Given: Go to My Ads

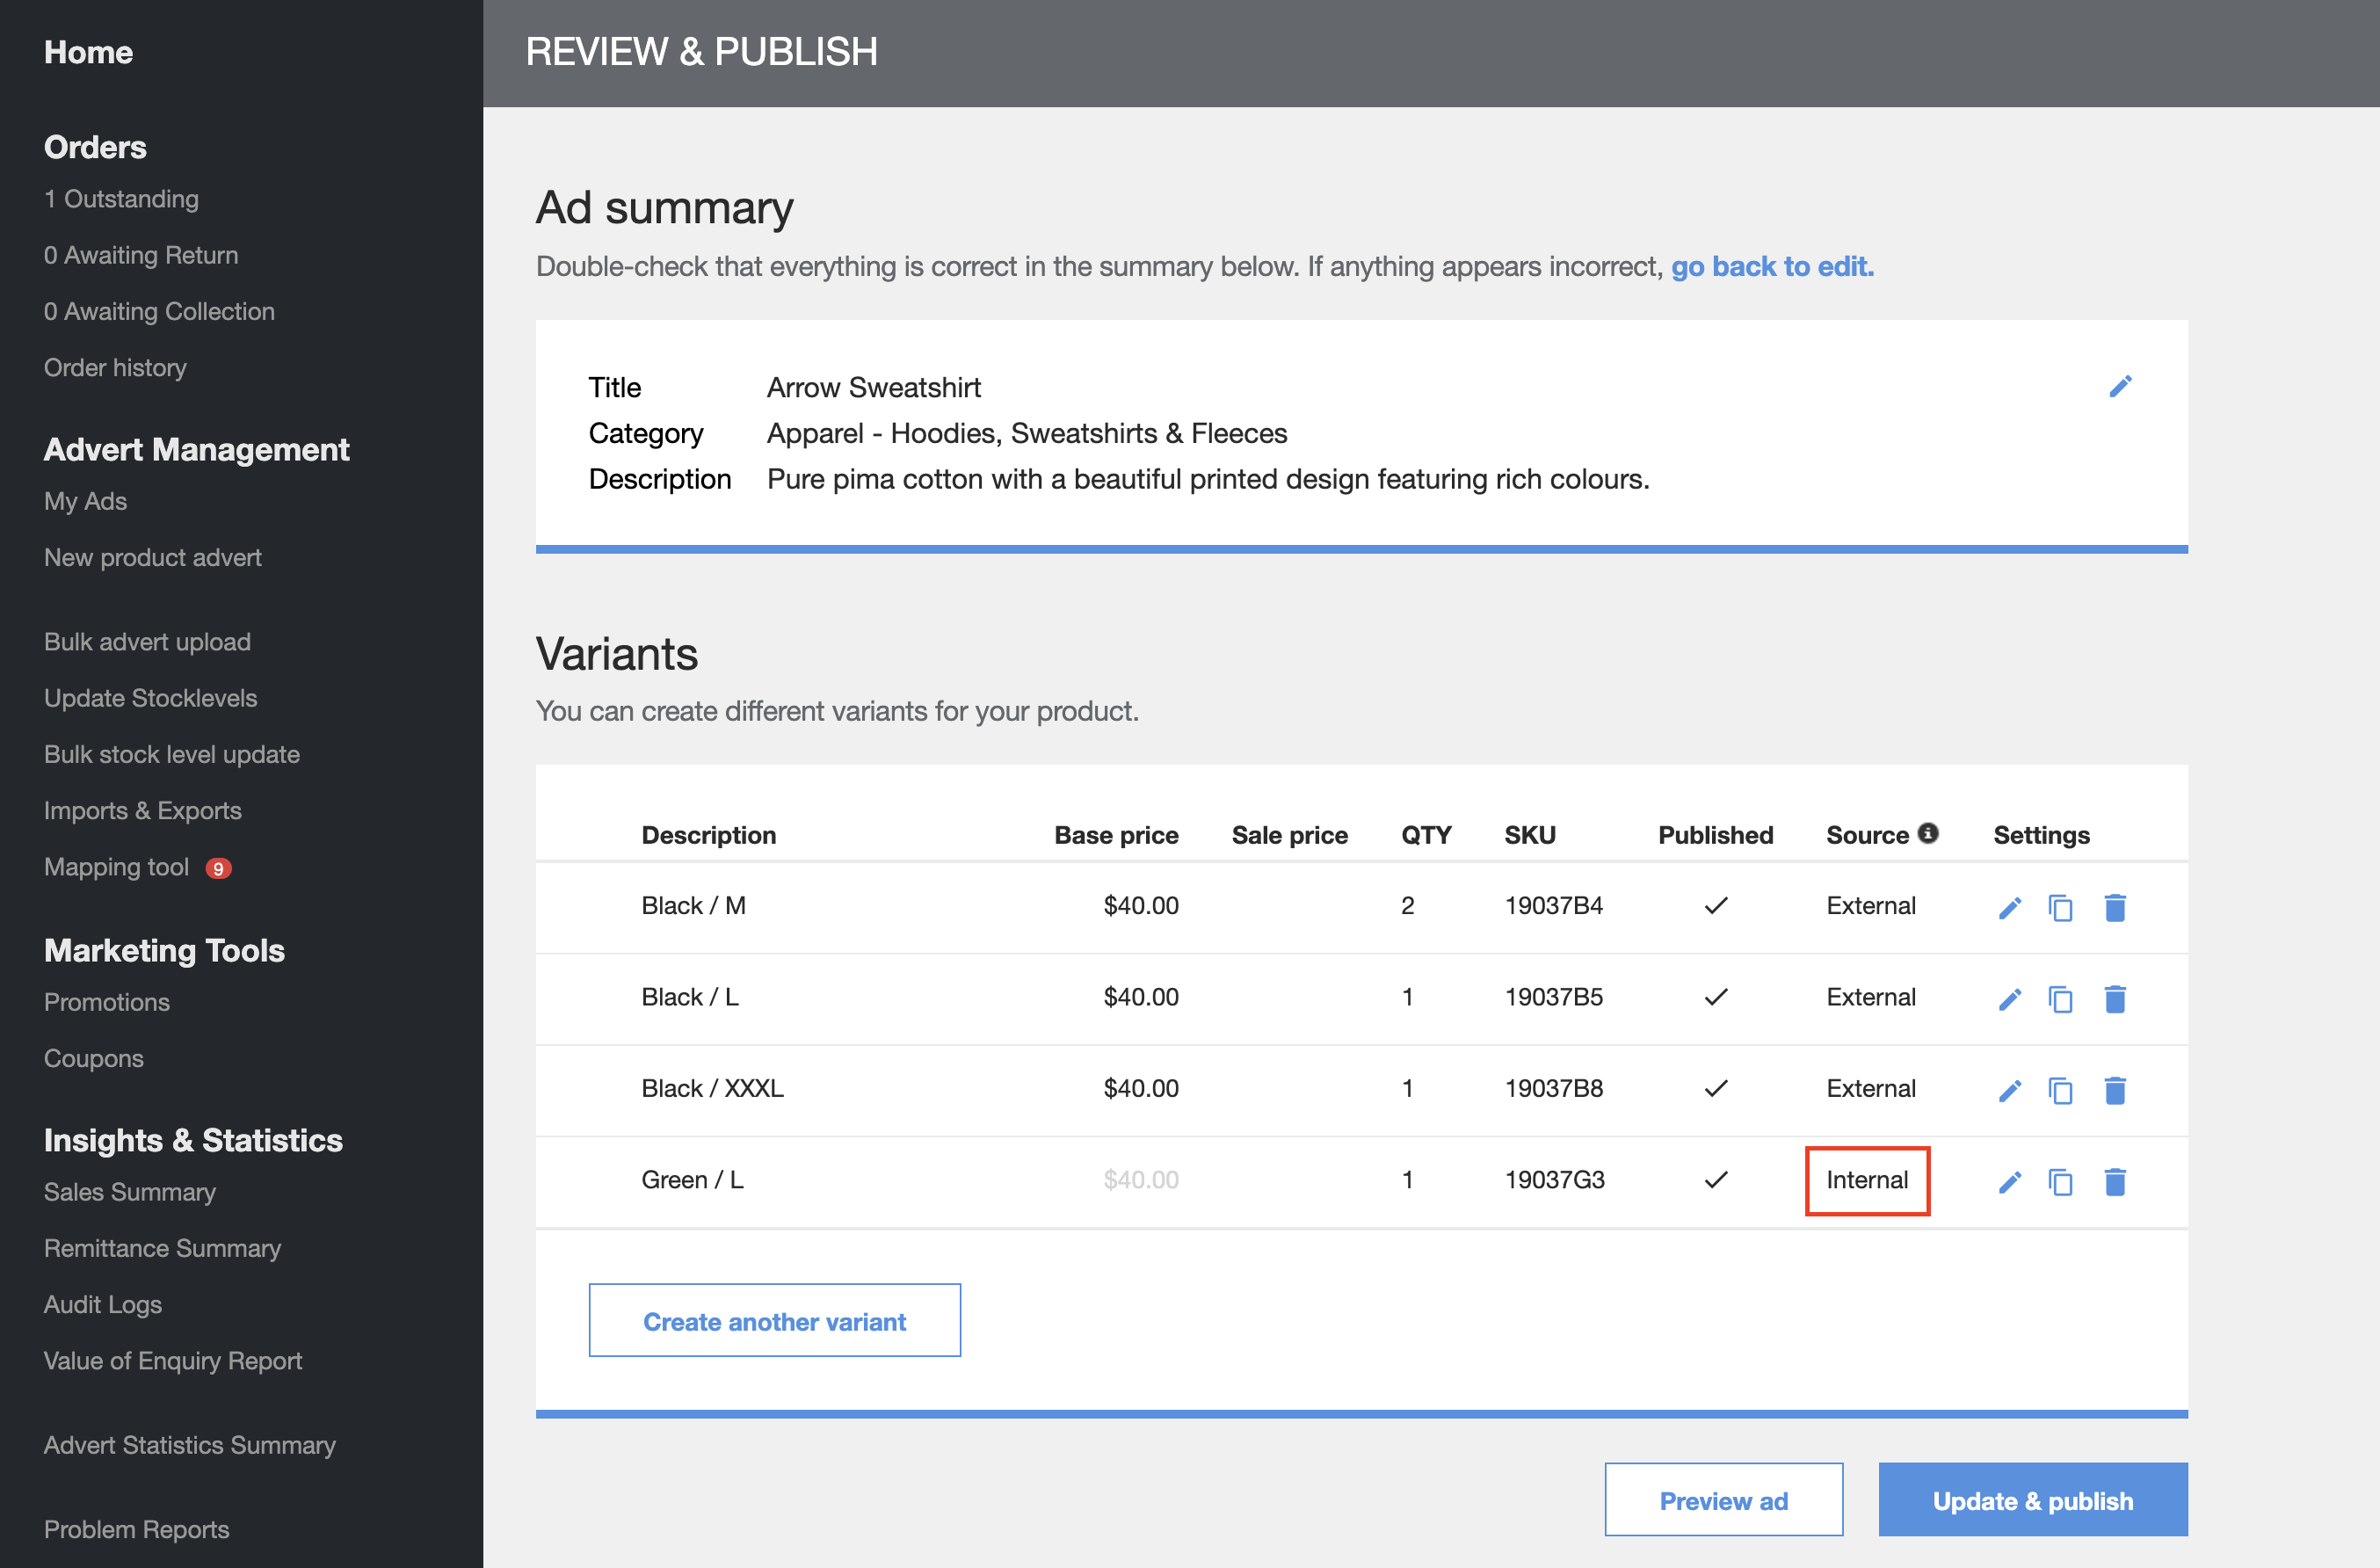Looking at the screenshot, I should click(x=85, y=501).
